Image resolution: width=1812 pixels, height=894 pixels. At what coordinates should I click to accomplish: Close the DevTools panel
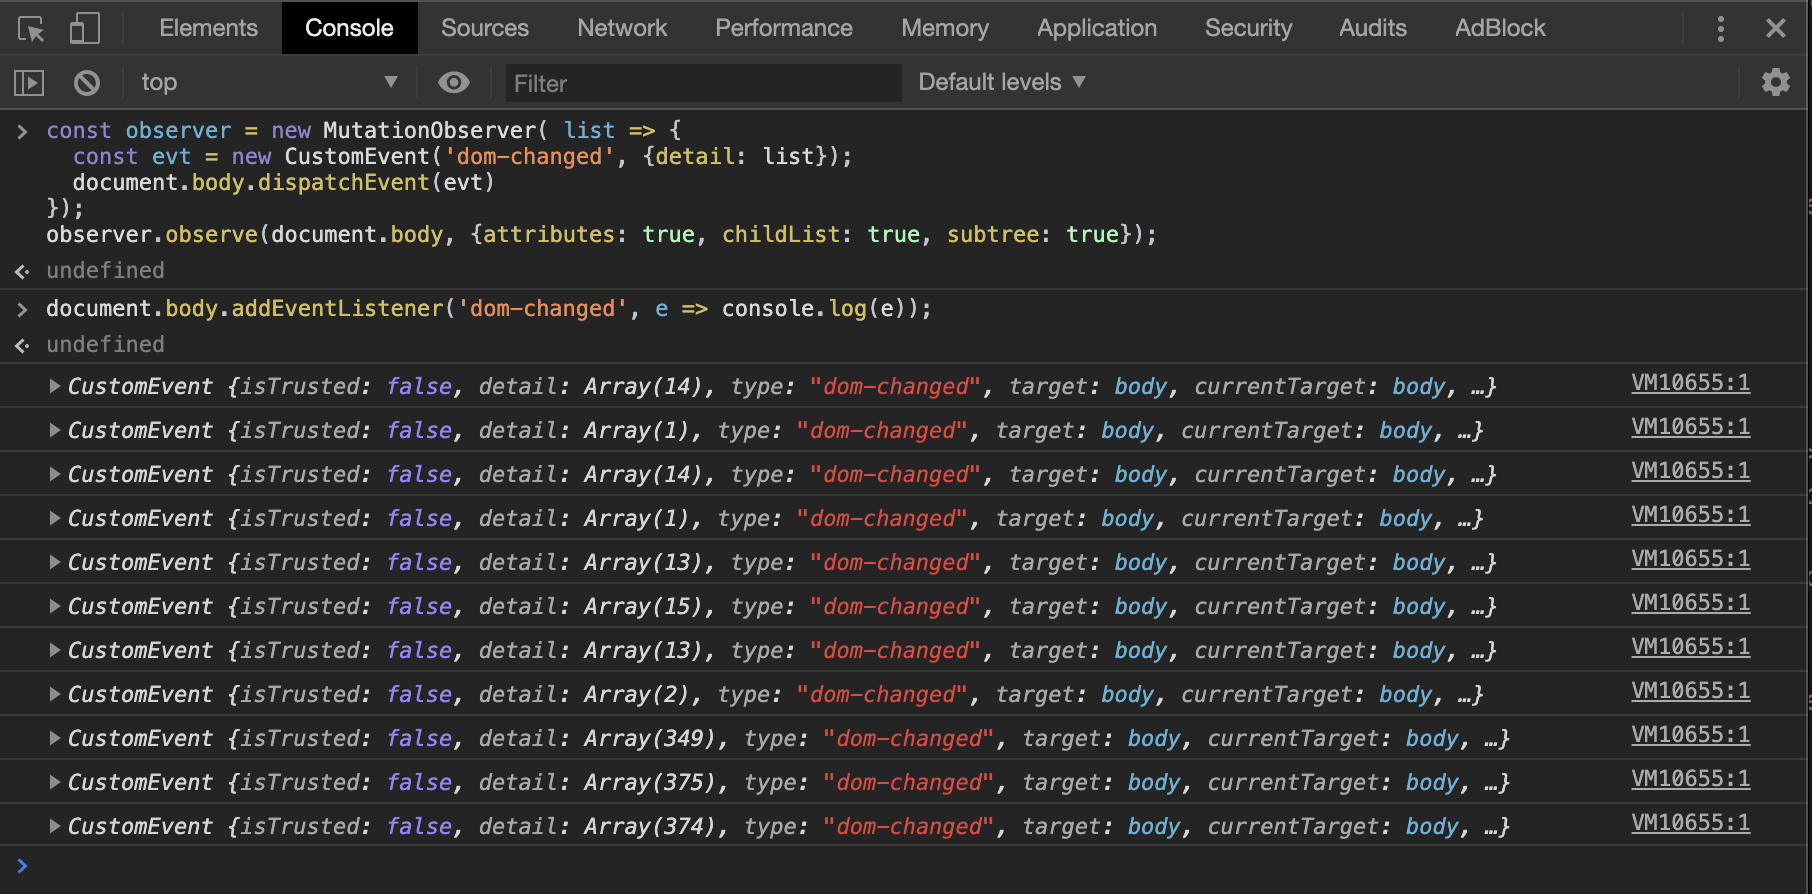coord(1776,28)
